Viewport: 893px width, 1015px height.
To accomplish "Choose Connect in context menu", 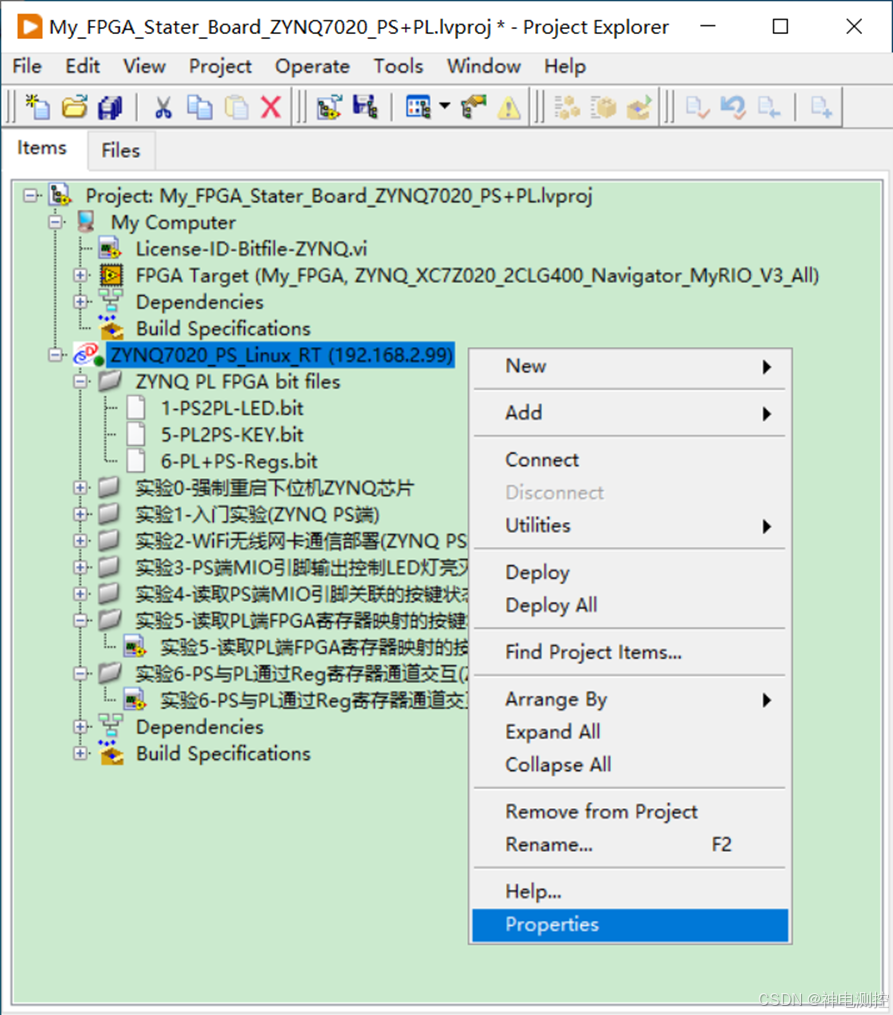I will (x=630, y=460).
